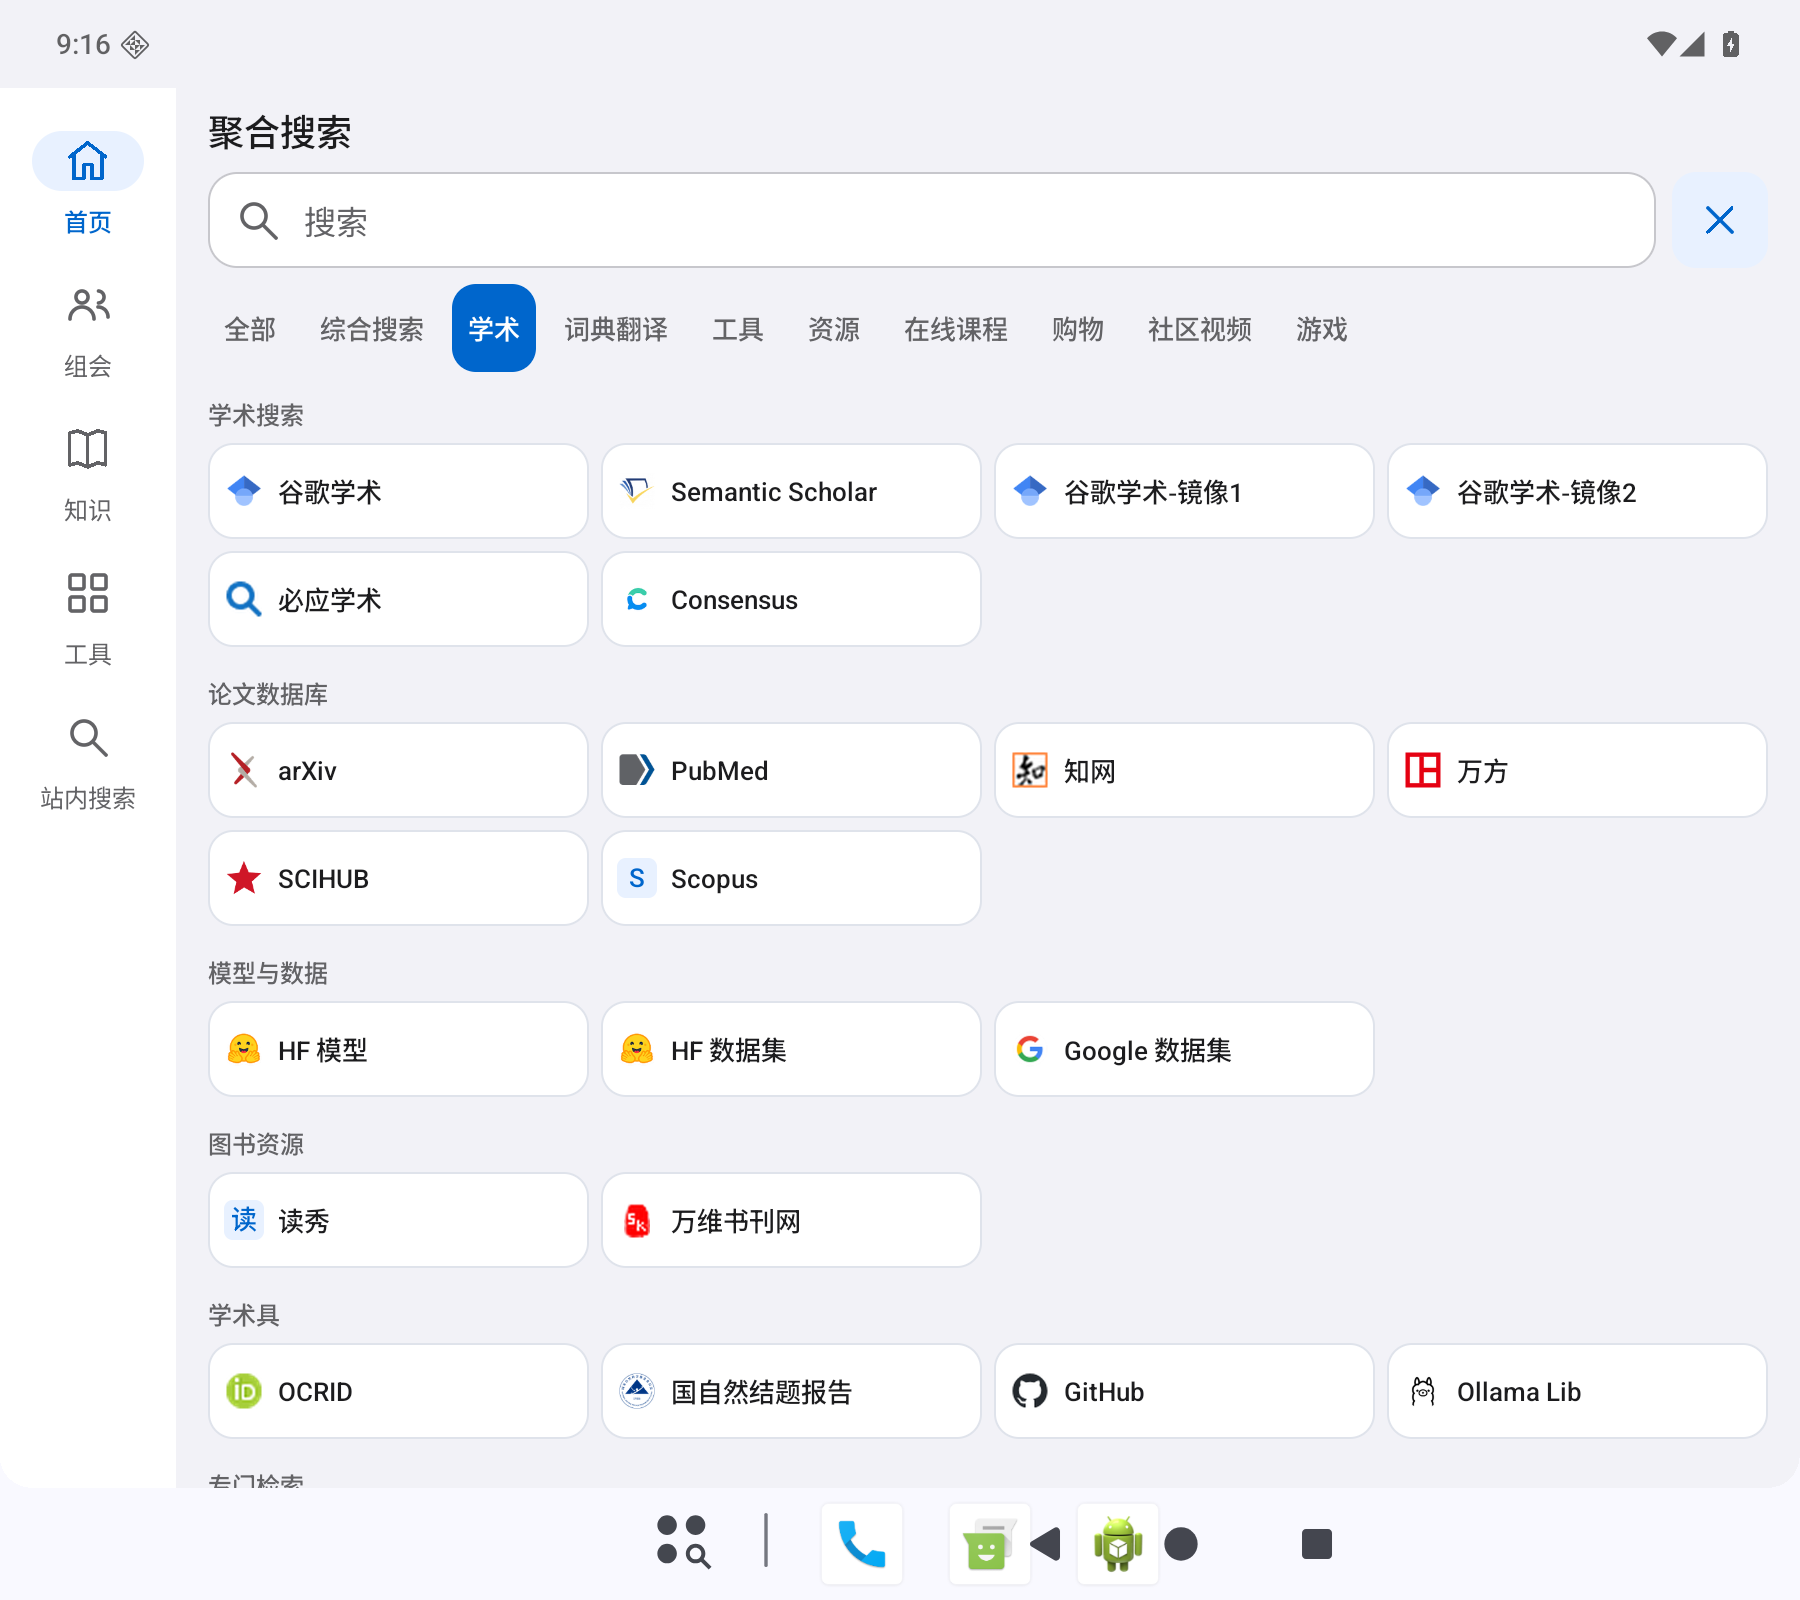Select the 知网 card label
The image size is (1800, 1600).
coord(1090,771)
